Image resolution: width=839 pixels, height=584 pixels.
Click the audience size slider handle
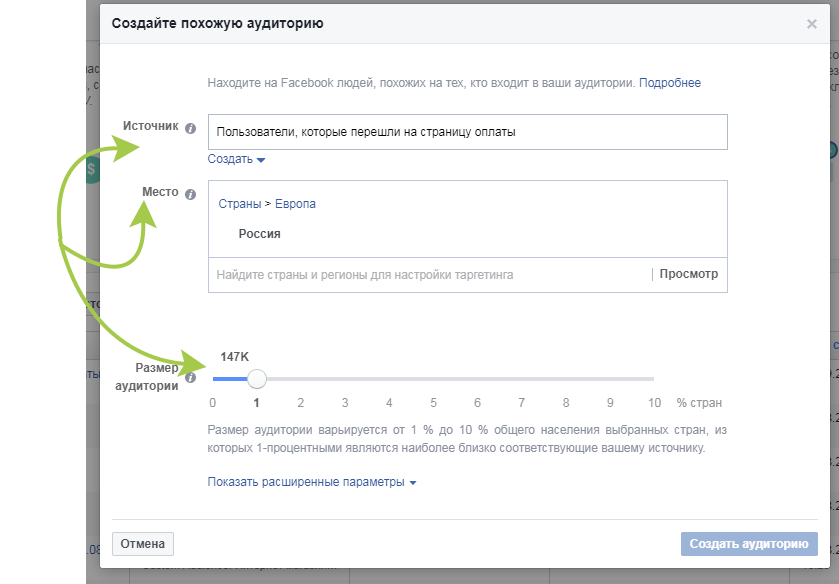pos(257,379)
